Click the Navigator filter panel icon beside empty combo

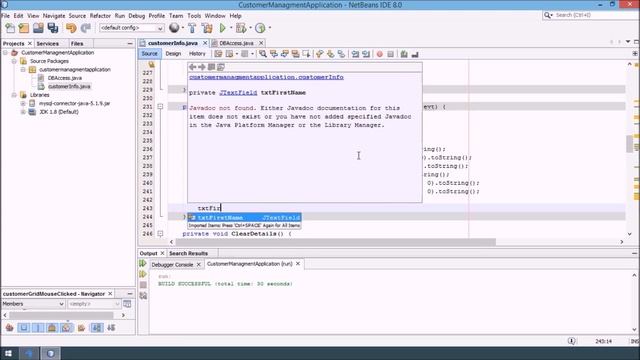[127, 304]
